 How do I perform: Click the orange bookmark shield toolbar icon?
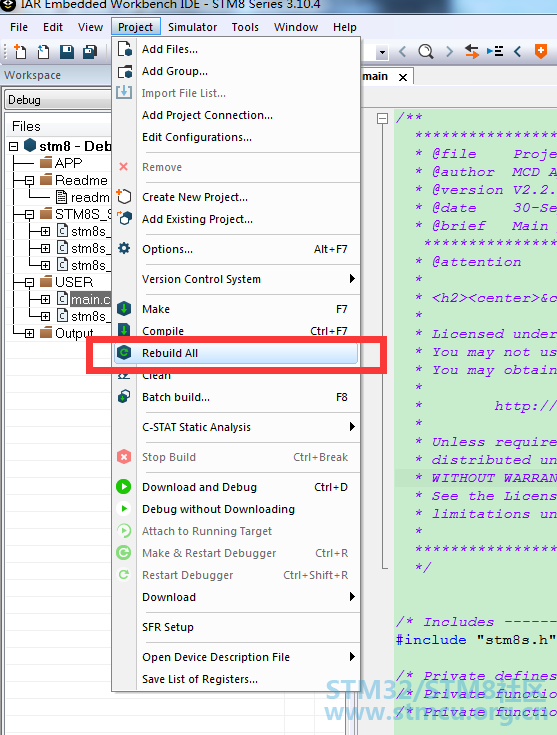(541, 51)
